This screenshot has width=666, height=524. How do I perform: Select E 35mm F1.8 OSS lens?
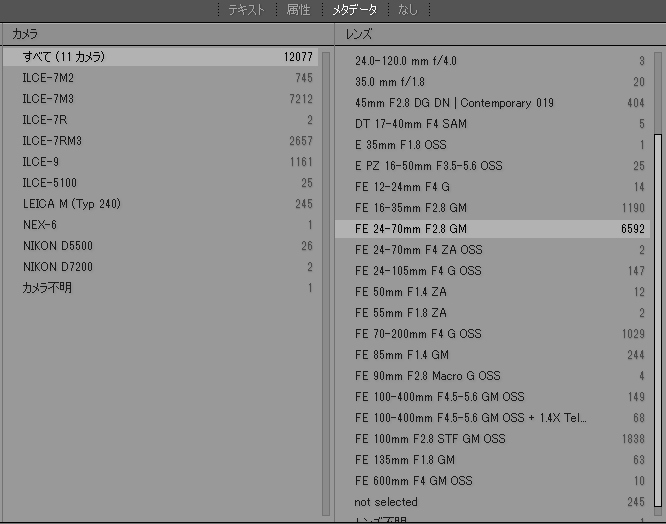493,145
